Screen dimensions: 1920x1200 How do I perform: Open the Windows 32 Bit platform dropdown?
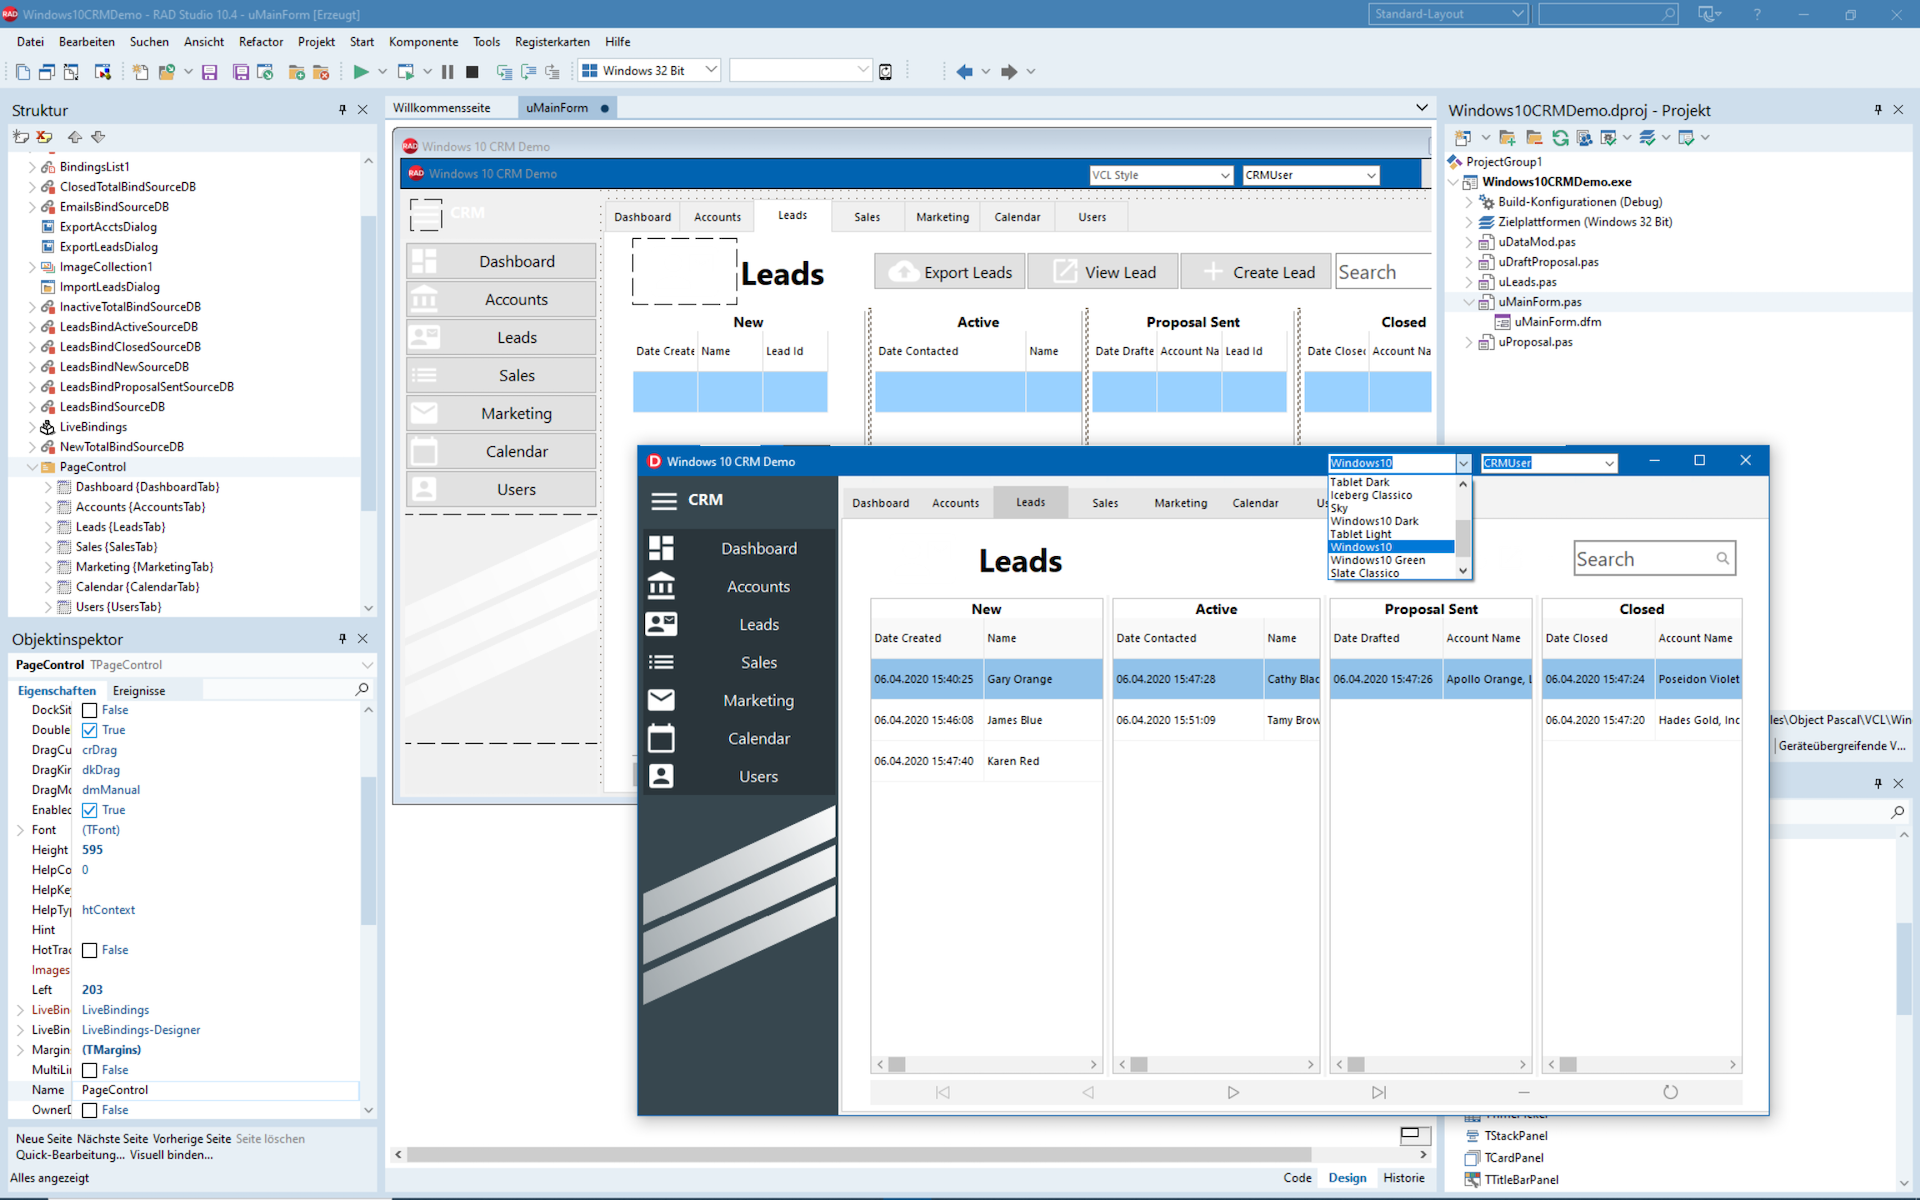[710, 70]
